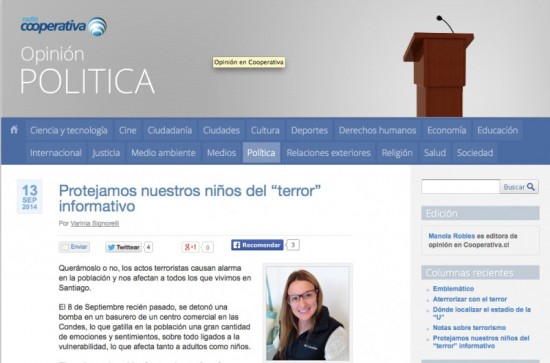Open Manola Robles editor link
This screenshot has height=363, width=550.
click(x=452, y=236)
